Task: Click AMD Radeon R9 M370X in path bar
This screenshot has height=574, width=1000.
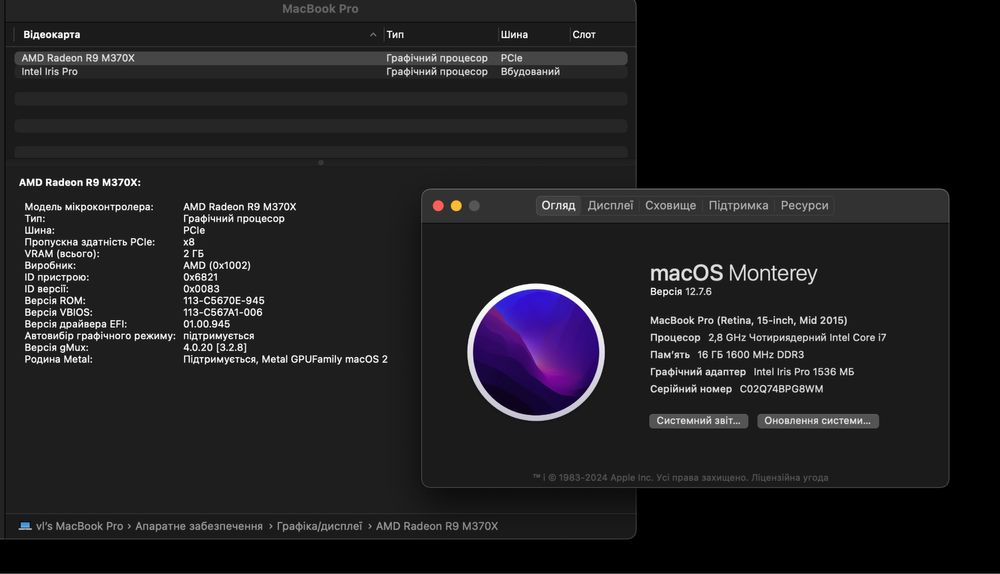Action: (x=437, y=526)
